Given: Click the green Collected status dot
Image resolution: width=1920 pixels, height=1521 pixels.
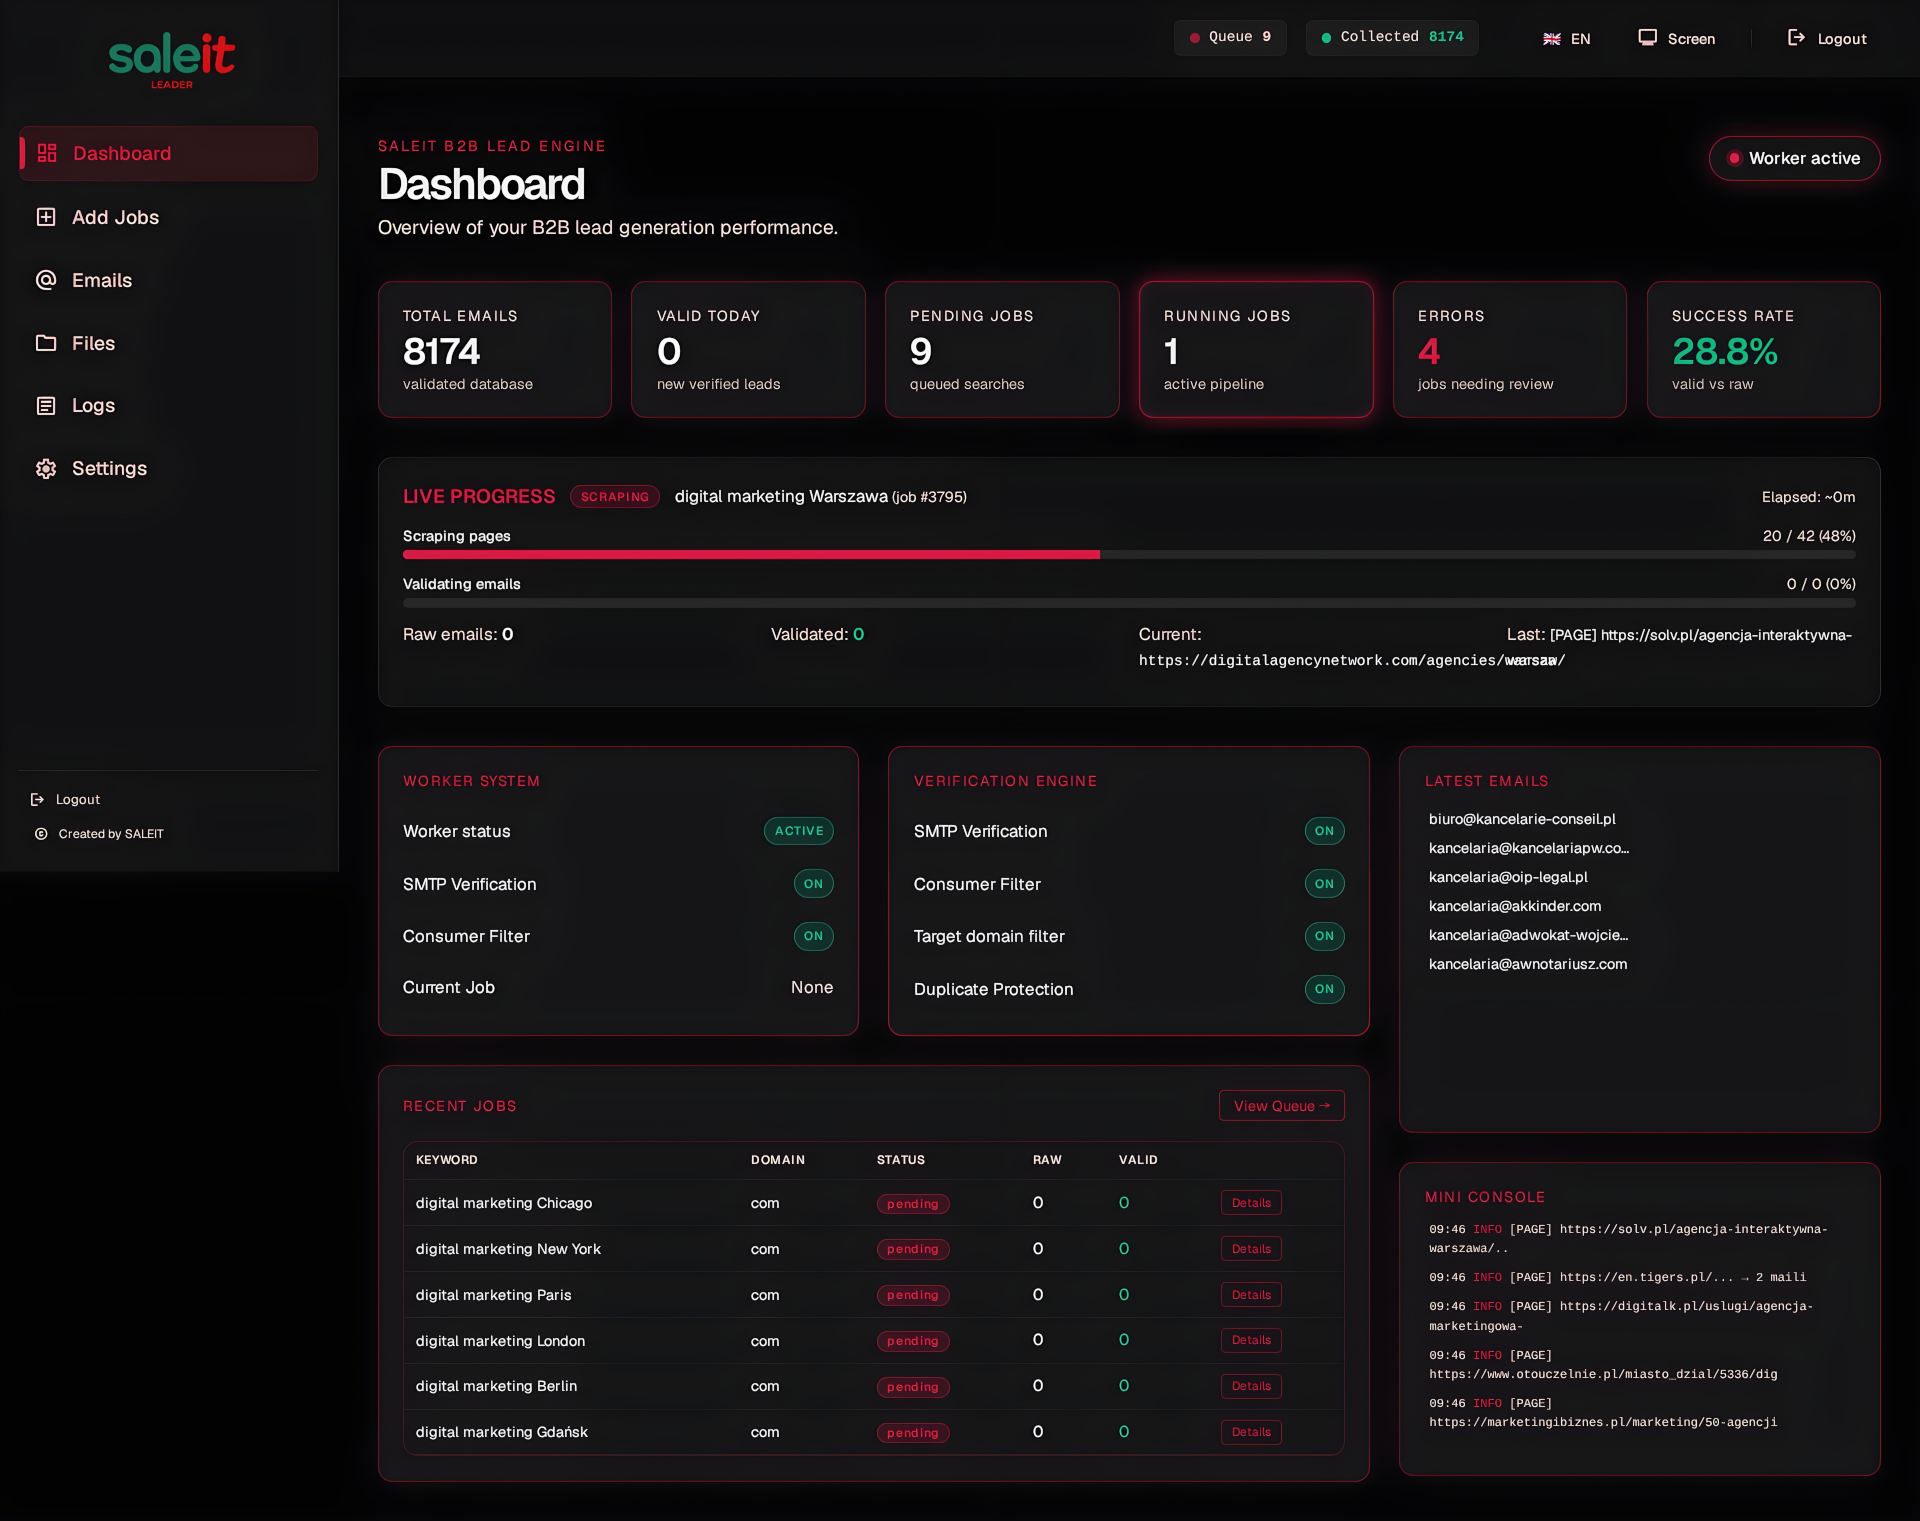Looking at the screenshot, I should click(1326, 38).
